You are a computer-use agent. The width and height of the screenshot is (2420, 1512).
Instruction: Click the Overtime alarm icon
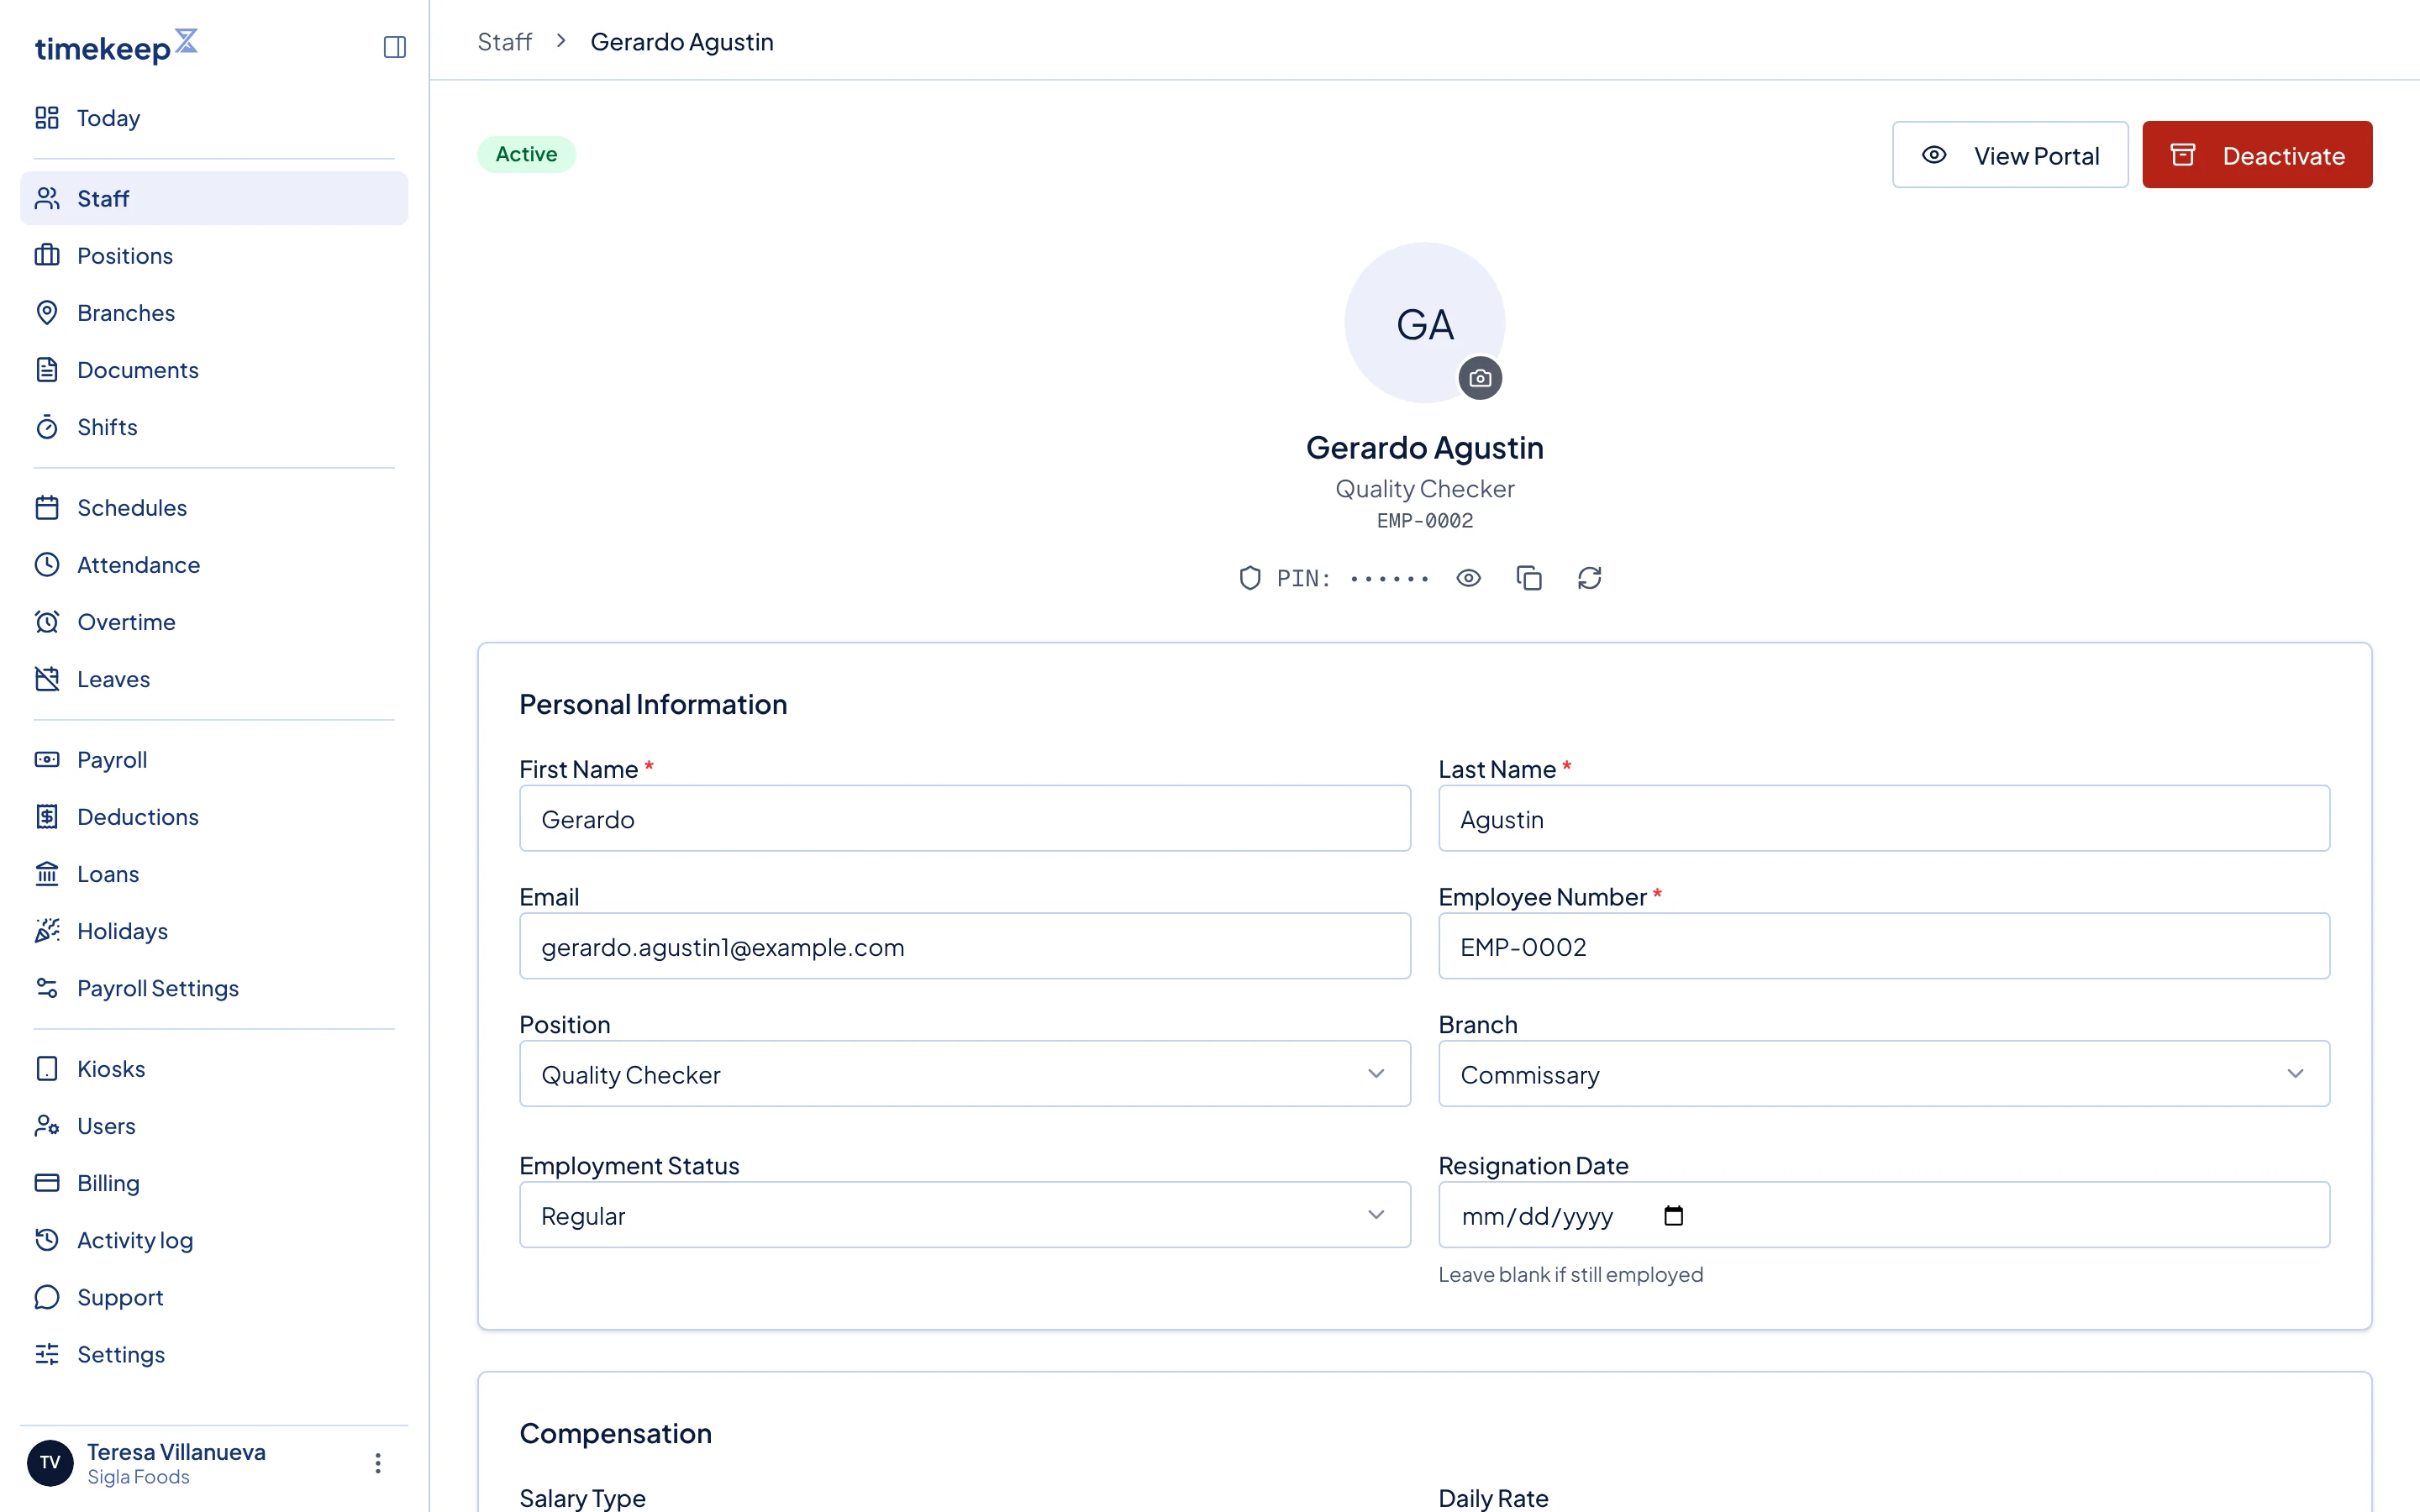click(47, 622)
